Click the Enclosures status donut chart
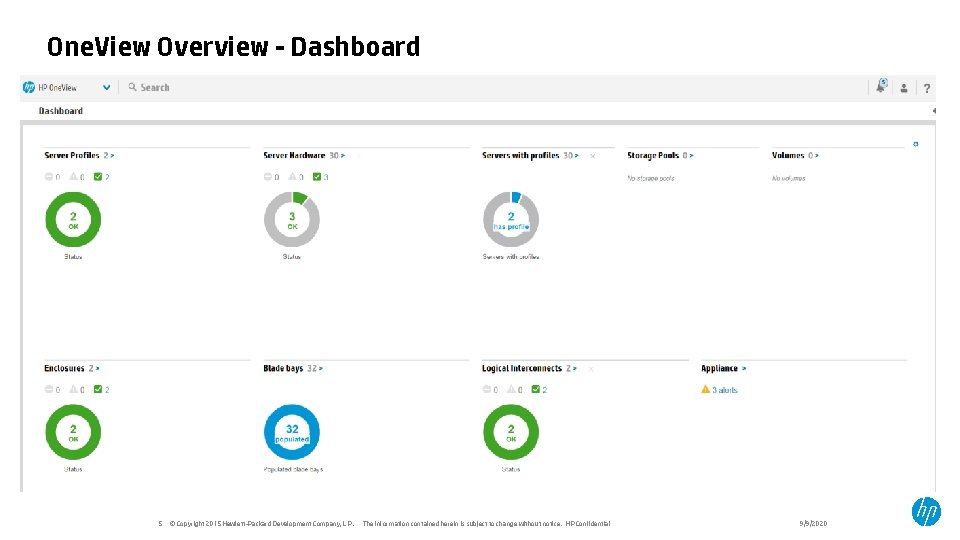This screenshot has height=540, width=960. [73, 432]
